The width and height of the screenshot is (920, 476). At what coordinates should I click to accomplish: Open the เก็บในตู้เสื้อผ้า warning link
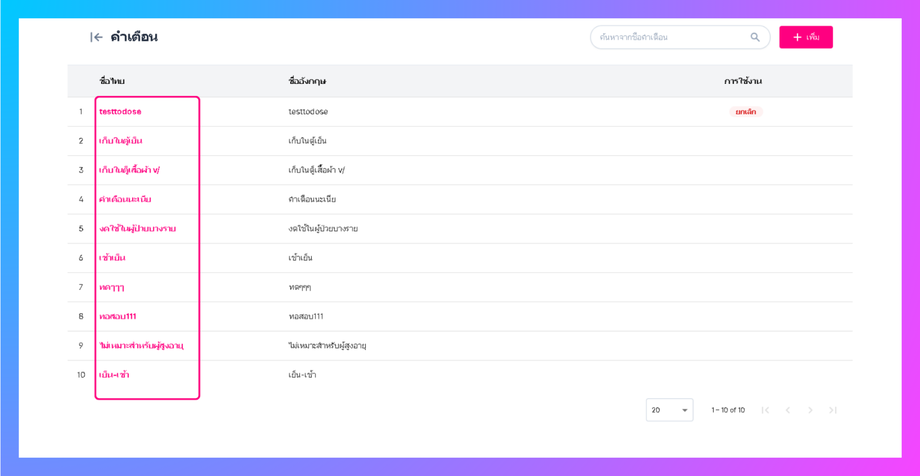[129, 170]
